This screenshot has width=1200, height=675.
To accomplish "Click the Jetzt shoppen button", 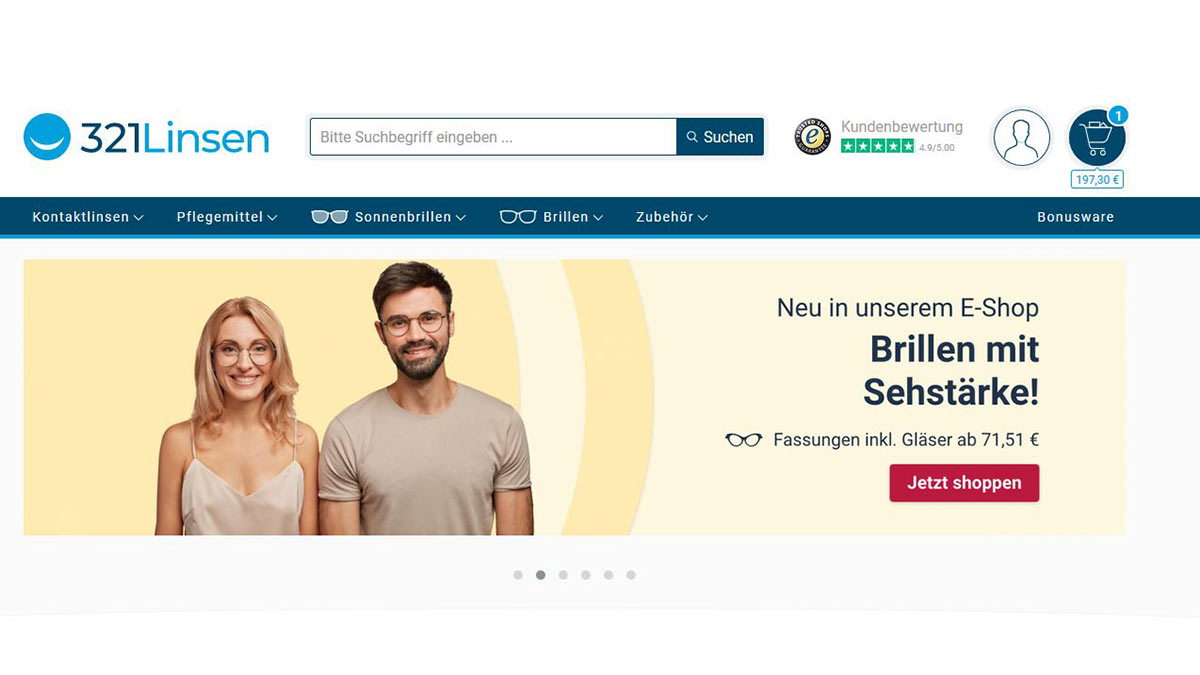I will coord(964,483).
